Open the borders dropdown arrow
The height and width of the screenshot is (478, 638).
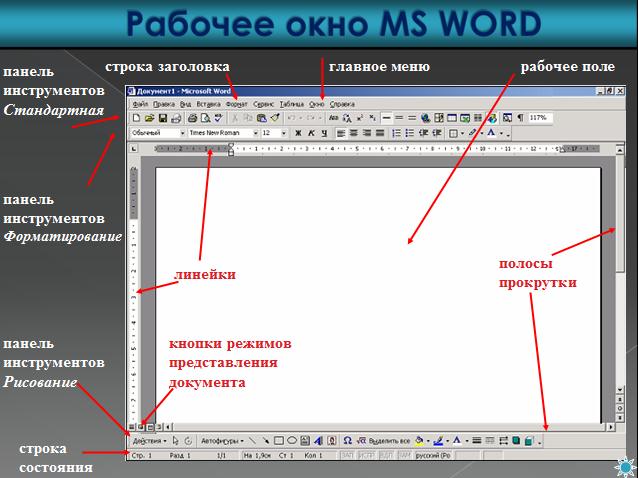coord(462,133)
